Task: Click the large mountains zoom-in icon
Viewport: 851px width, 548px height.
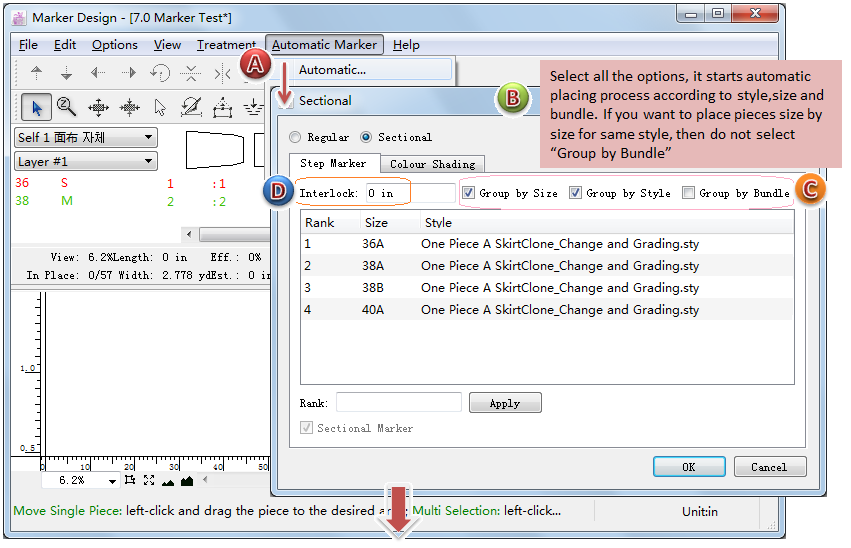Action: (187, 481)
